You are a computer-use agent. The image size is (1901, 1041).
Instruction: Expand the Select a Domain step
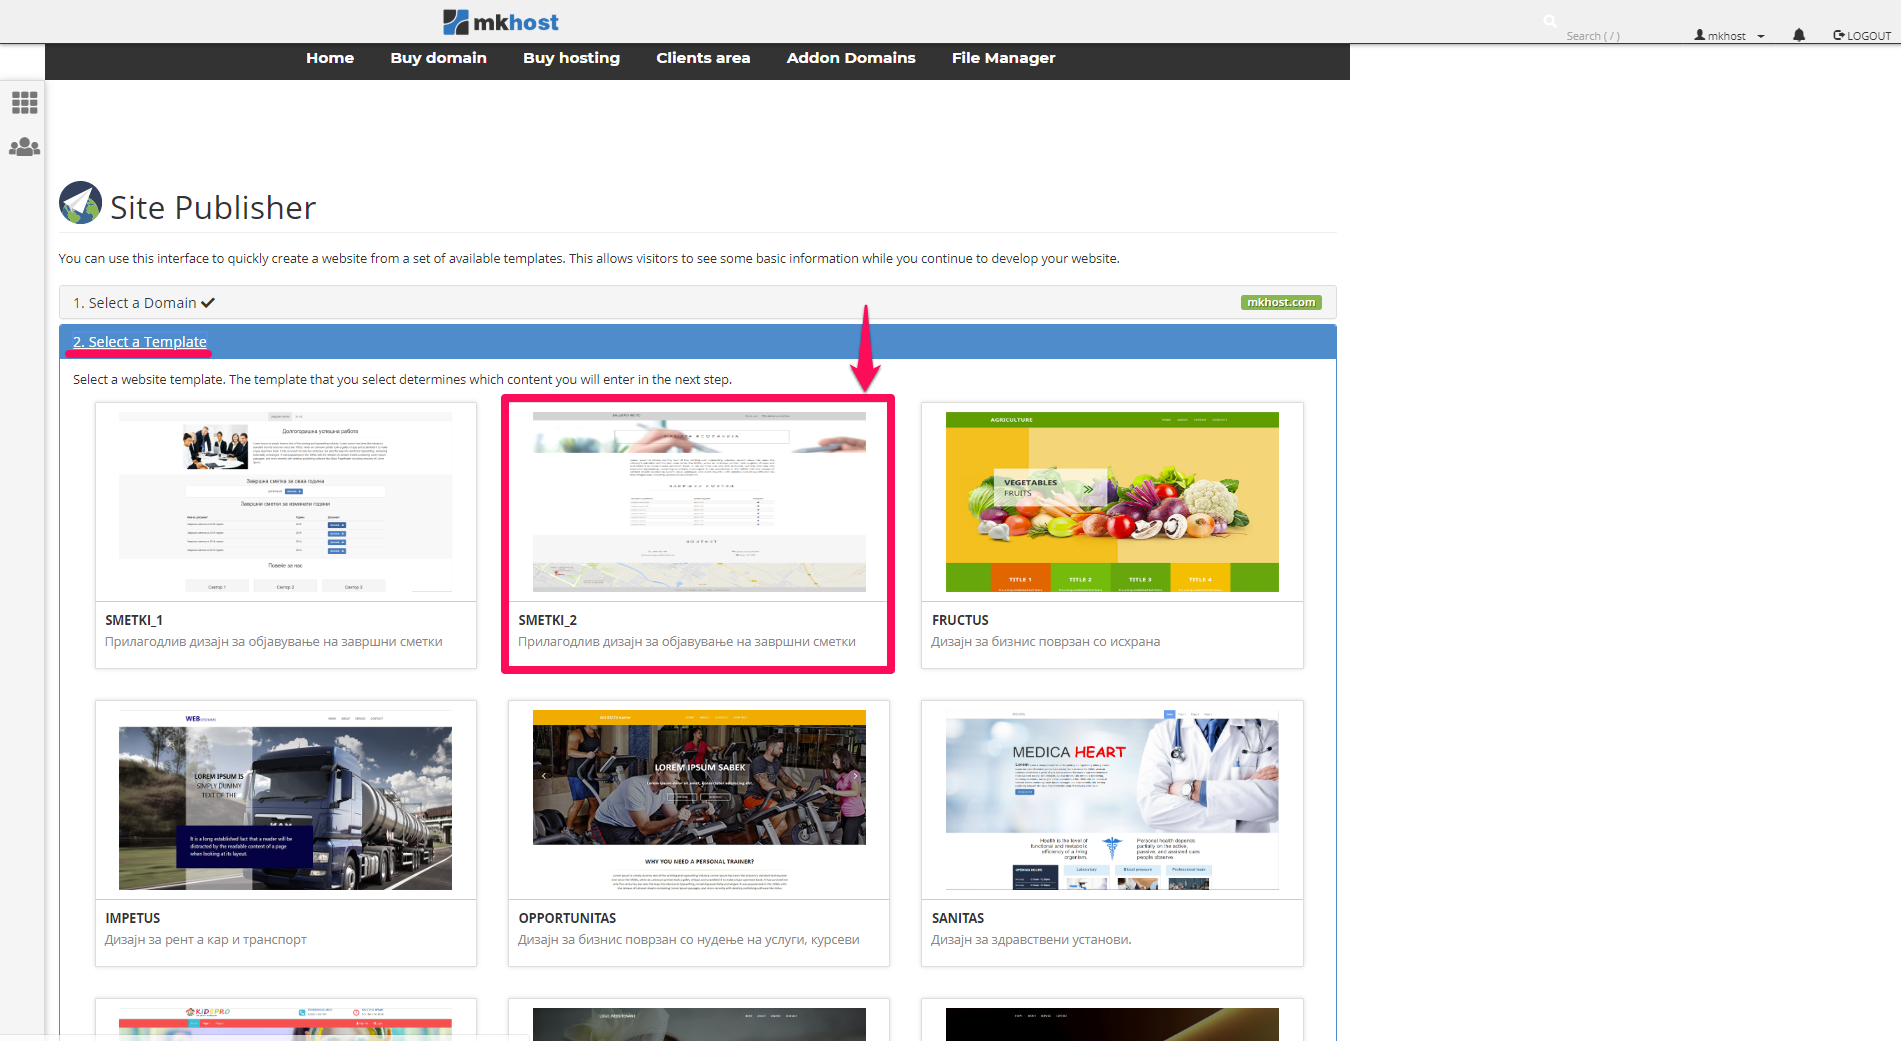tap(143, 303)
